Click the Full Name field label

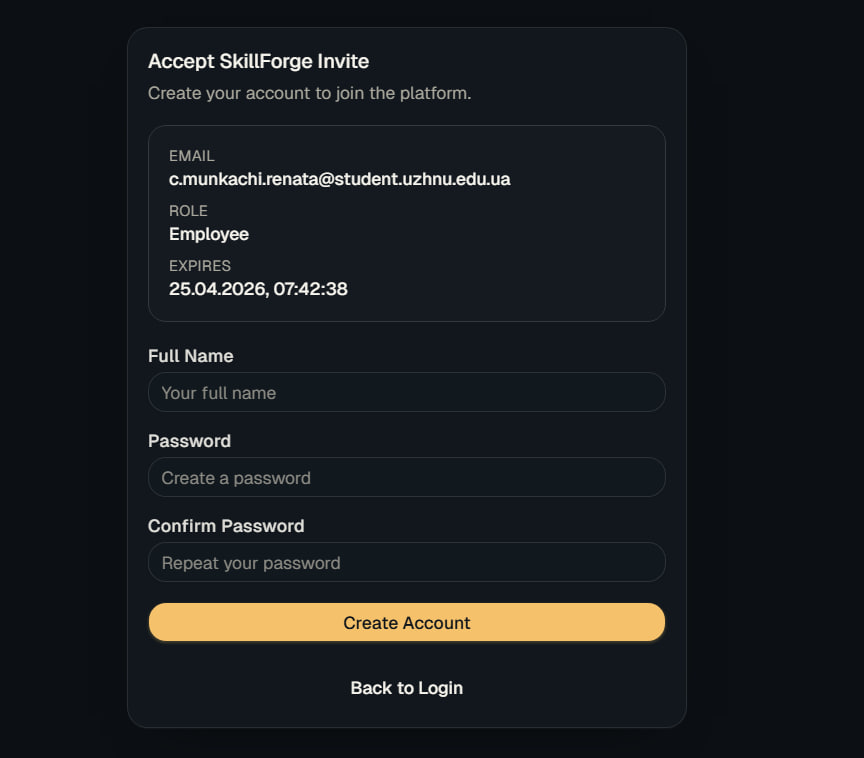(x=190, y=356)
